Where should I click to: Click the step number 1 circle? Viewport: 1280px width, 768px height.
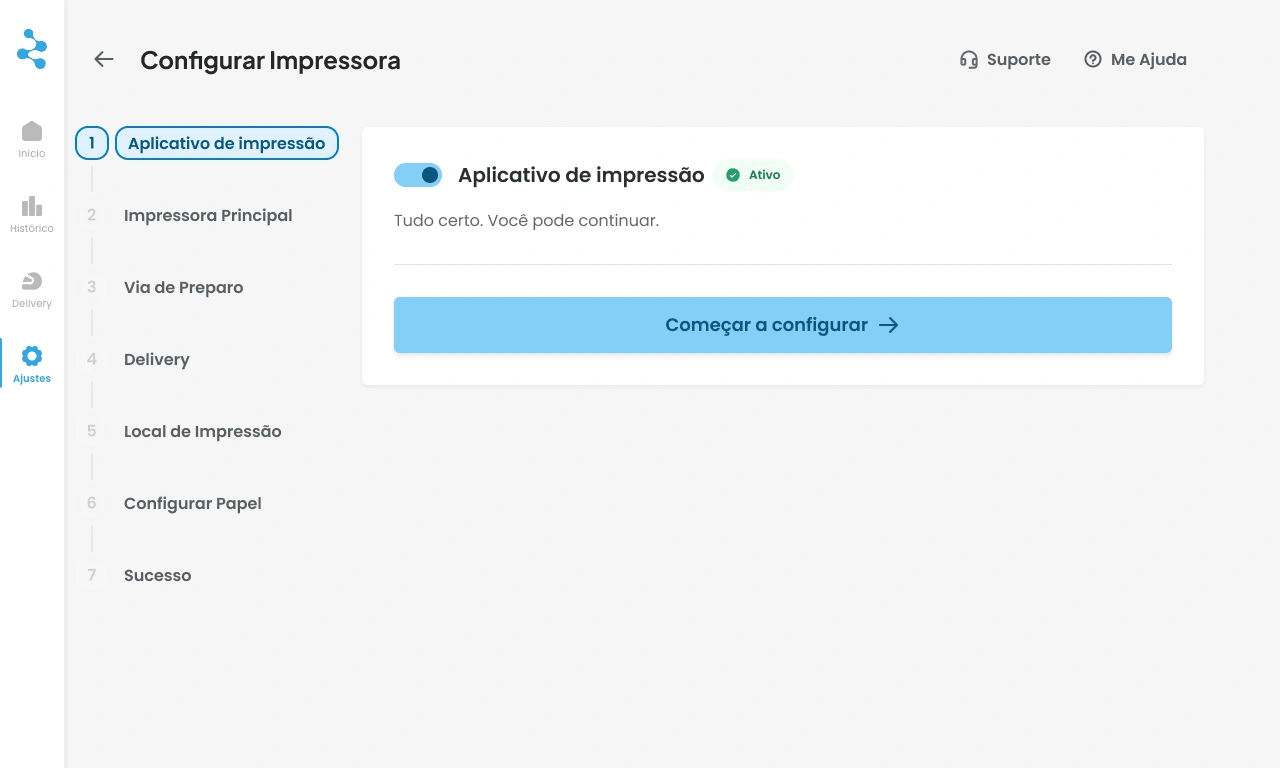coord(92,144)
